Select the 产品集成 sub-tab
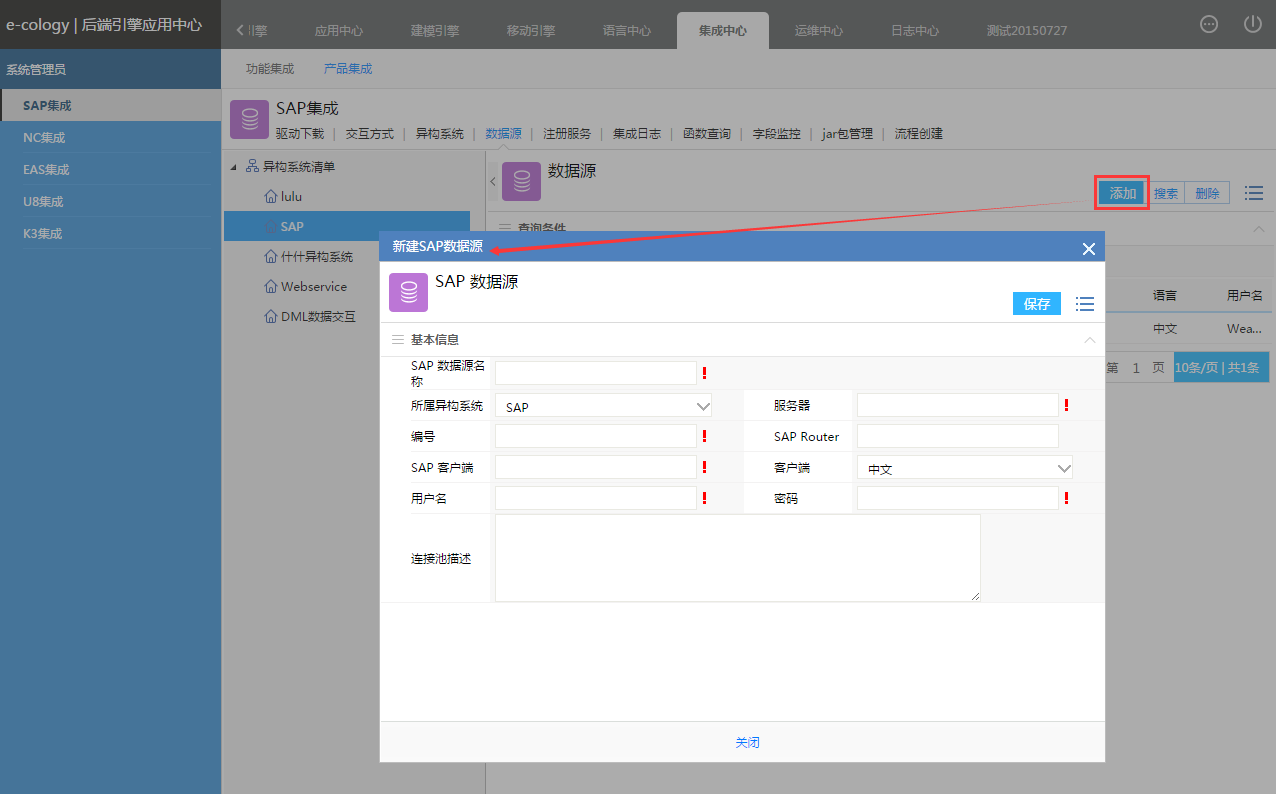 point(348,69)
